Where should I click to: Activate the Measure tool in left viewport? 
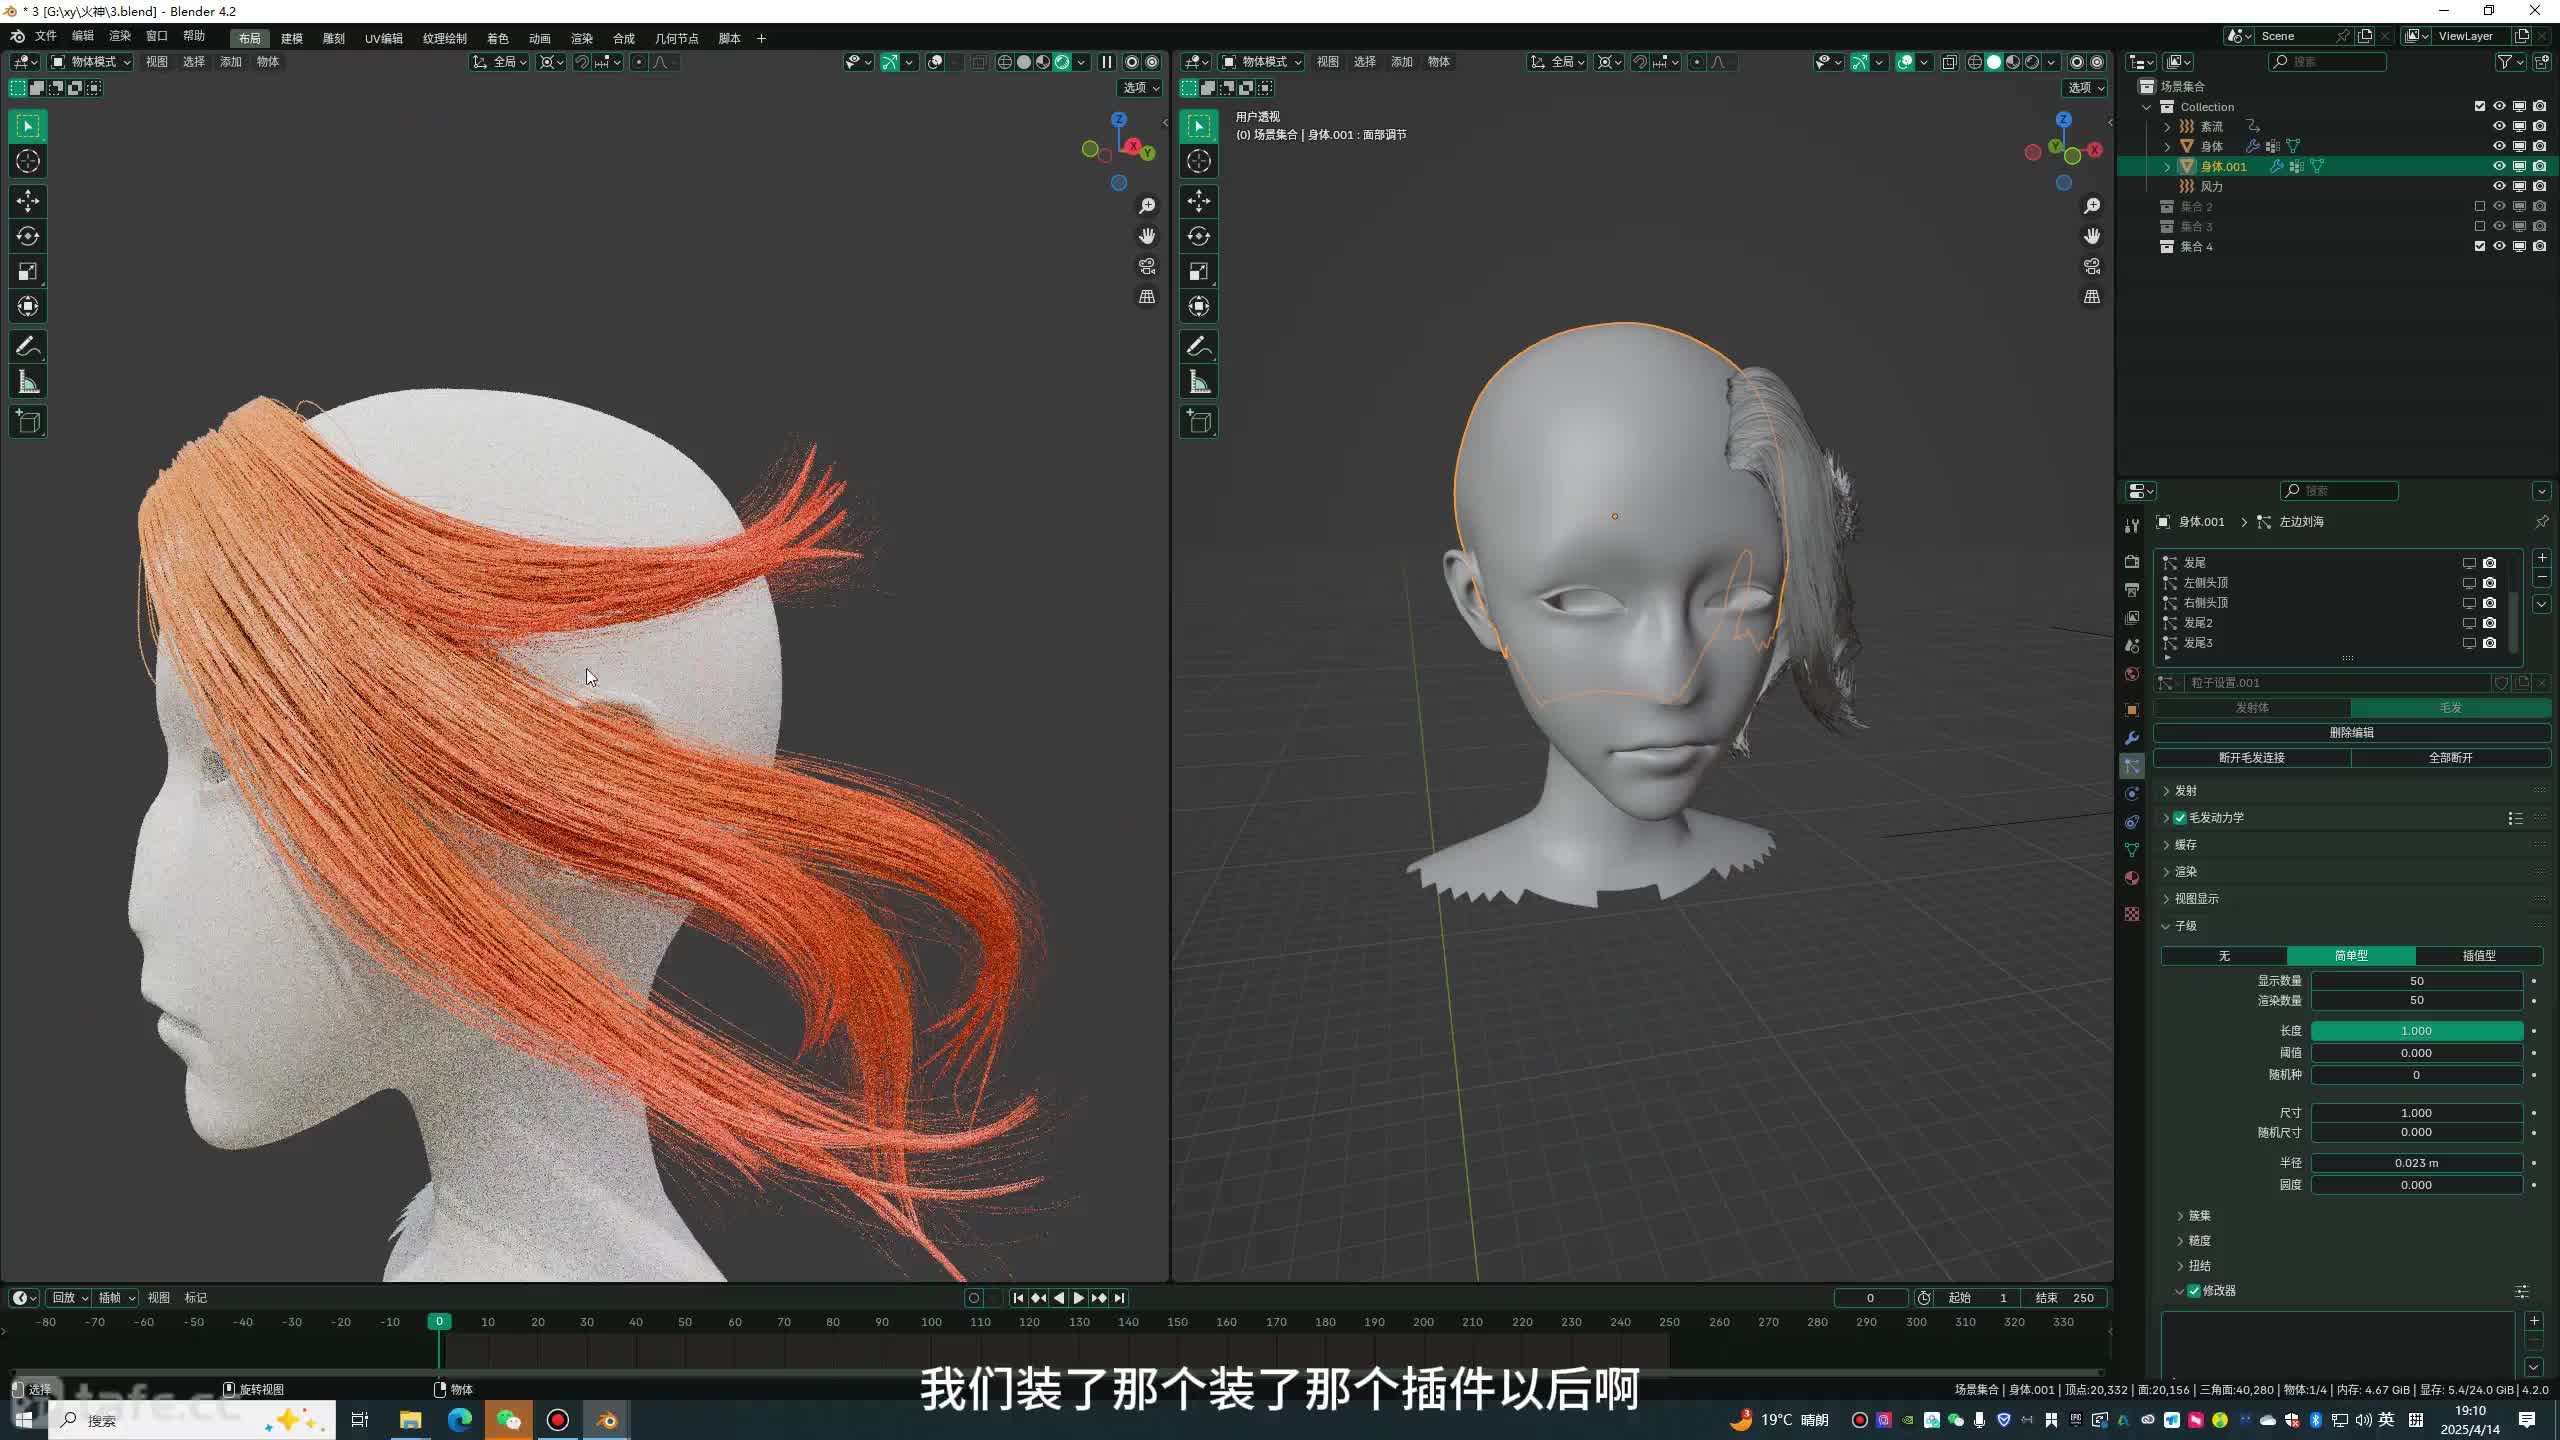click(28, 382)
